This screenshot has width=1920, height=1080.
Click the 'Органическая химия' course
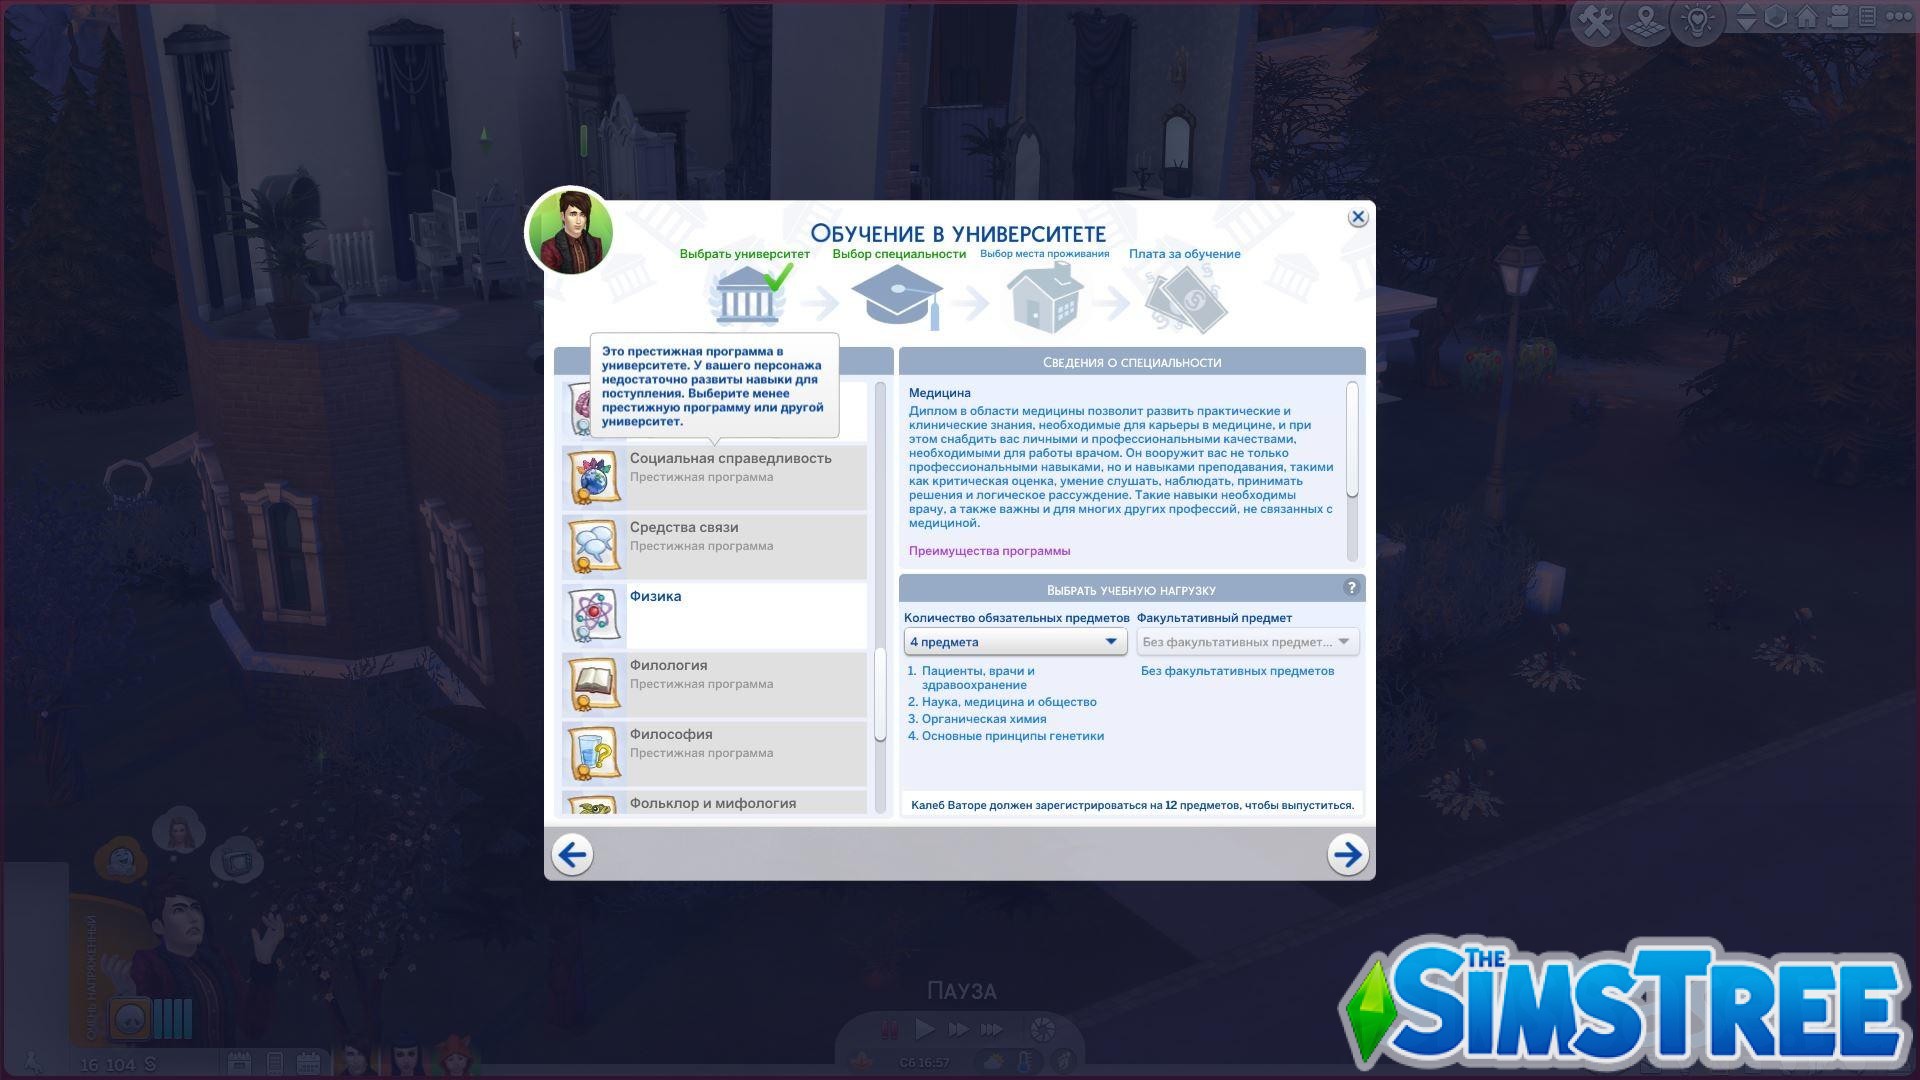point(984,719)
